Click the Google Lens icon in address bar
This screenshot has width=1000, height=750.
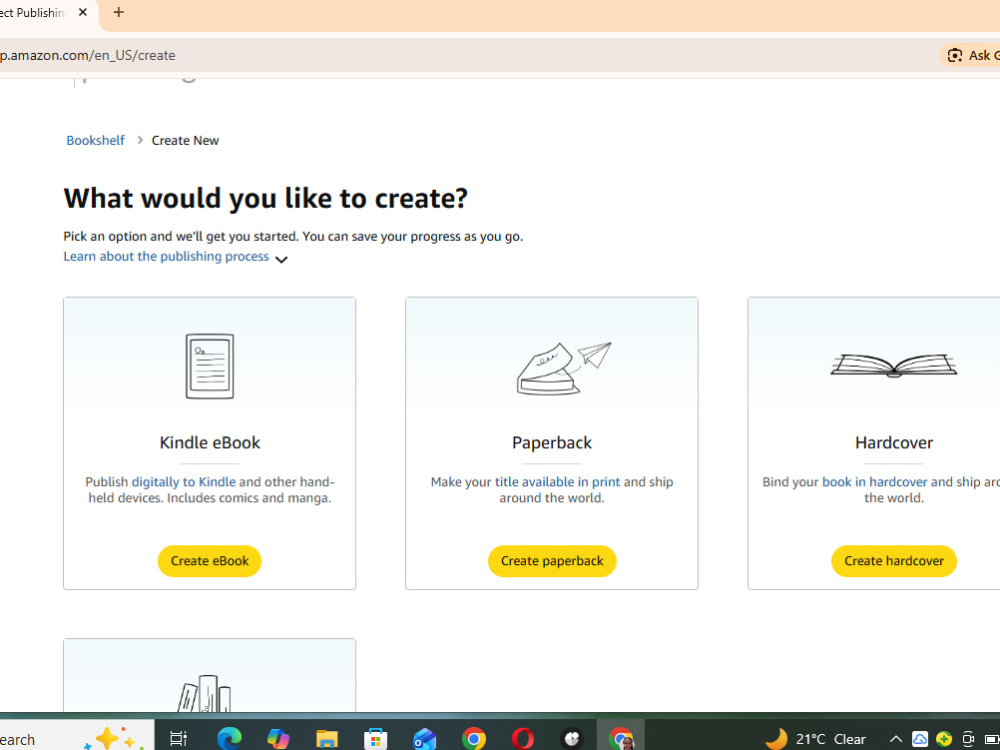955,55
